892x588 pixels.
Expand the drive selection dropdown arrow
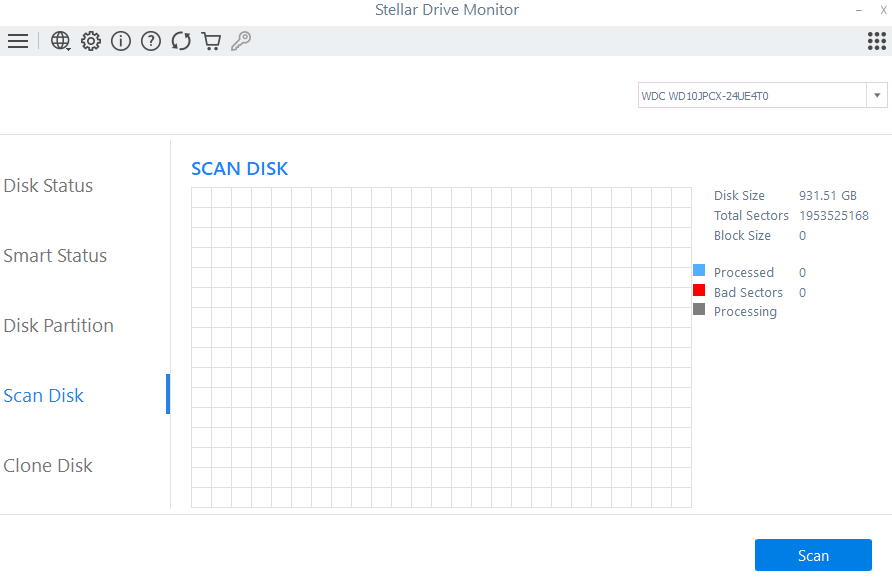point(877,95)
